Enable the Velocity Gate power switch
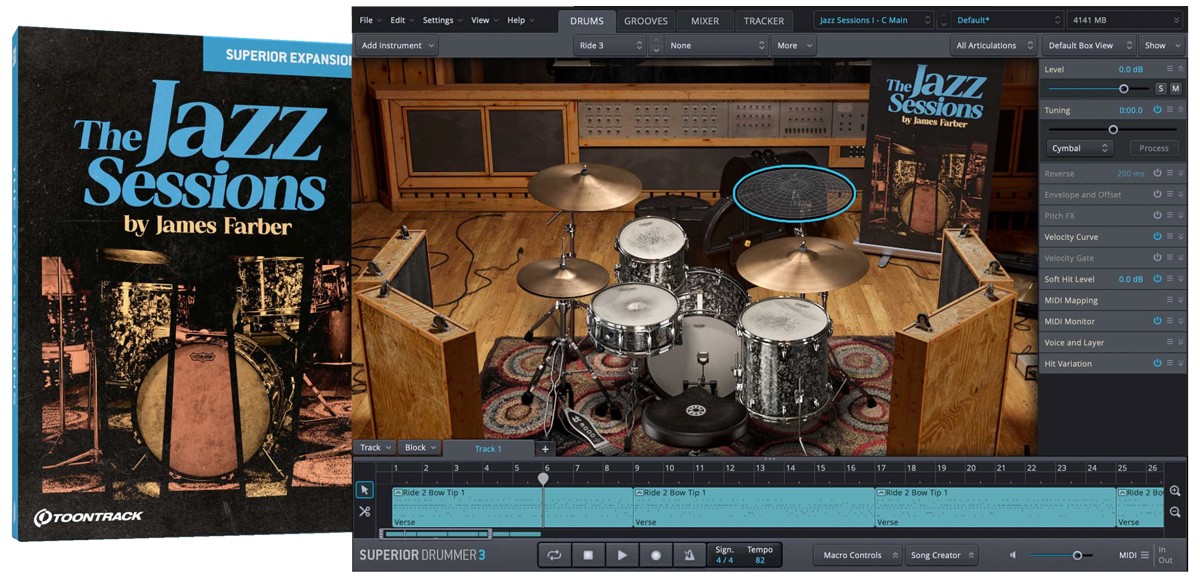 click(x=1157, y=258)
